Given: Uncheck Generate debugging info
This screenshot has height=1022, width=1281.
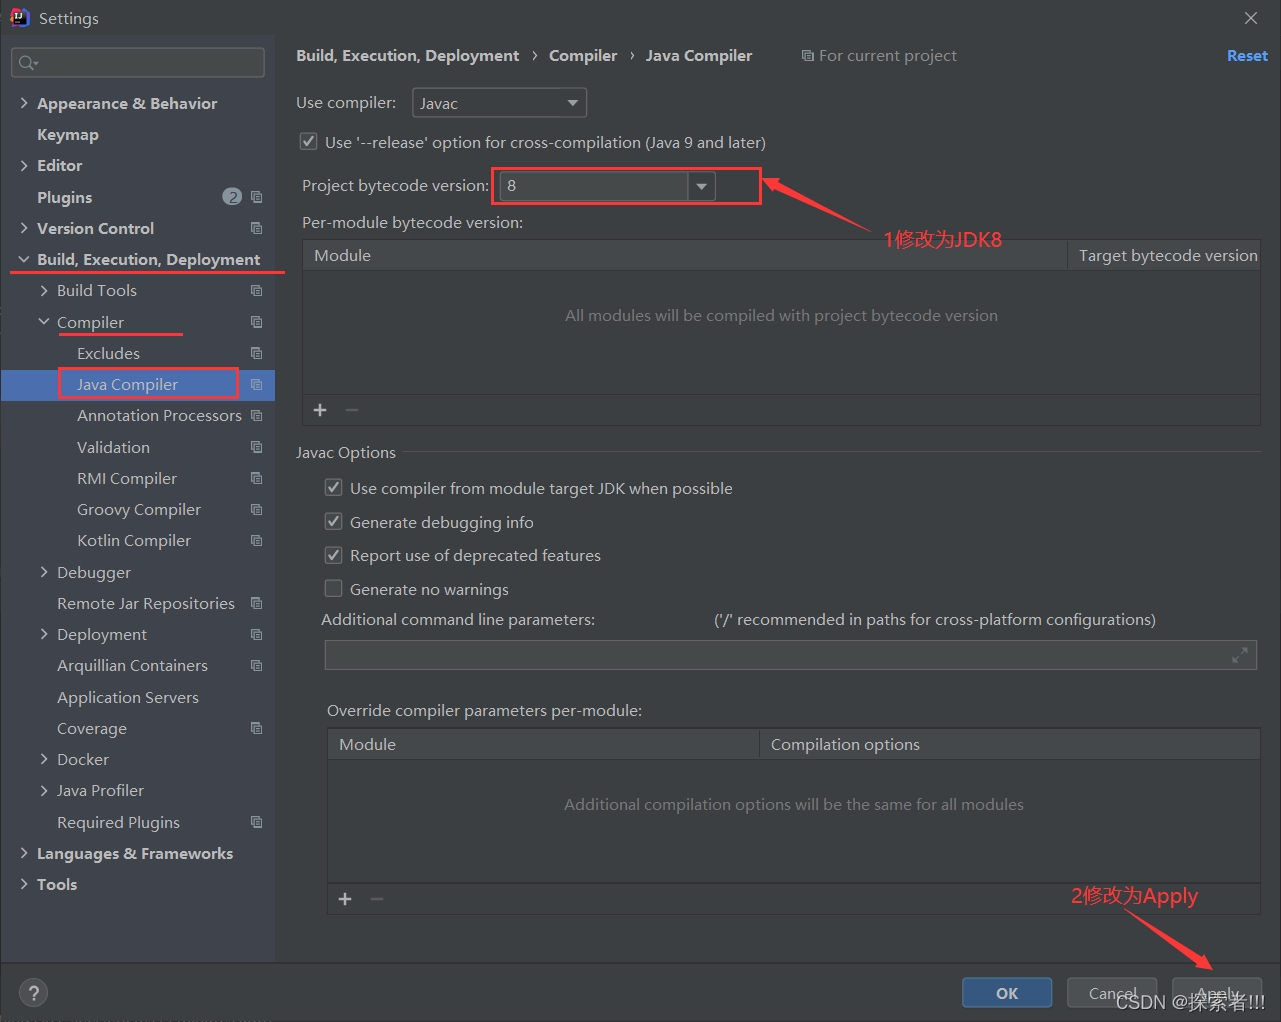Looking at the screenshot, I should (334, 522).
